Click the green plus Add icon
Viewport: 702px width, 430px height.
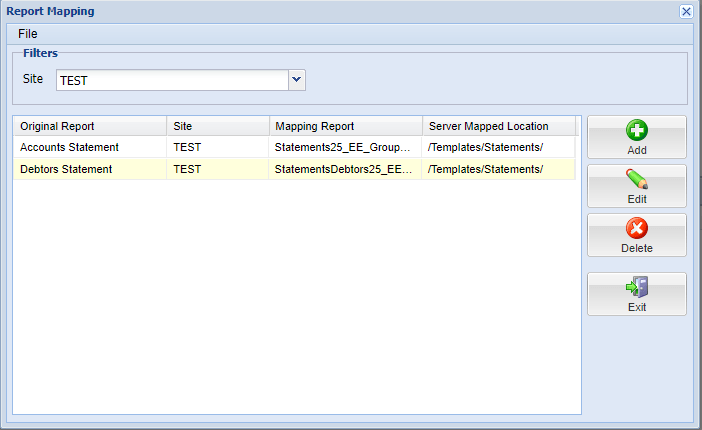pos(637,130)
